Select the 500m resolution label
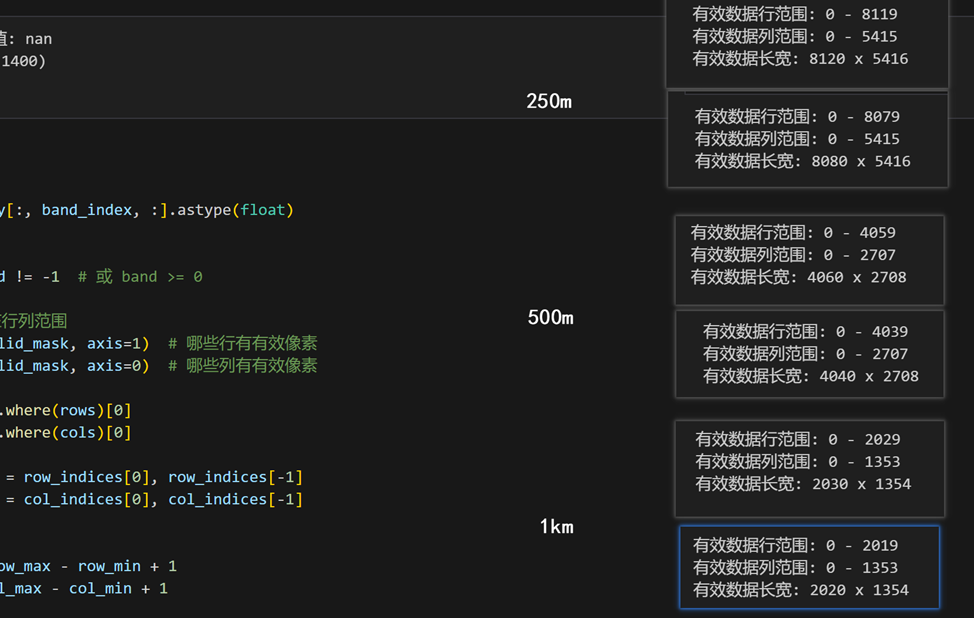The width and height of the screenshot is (974, 618). [x=548, y=316]
